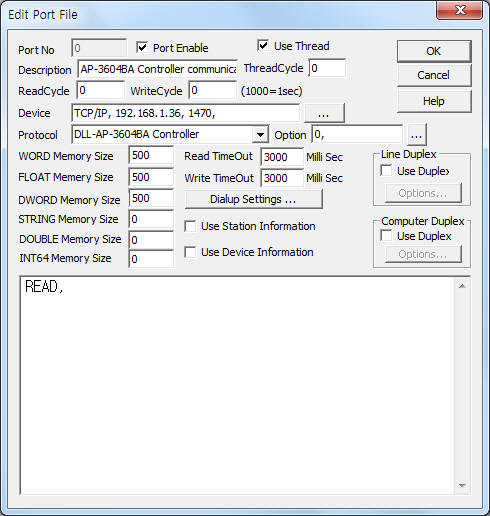This screenshot has height=516, width=490.
Task: Confirm with the OK button
Action: [x=434, y=51]
